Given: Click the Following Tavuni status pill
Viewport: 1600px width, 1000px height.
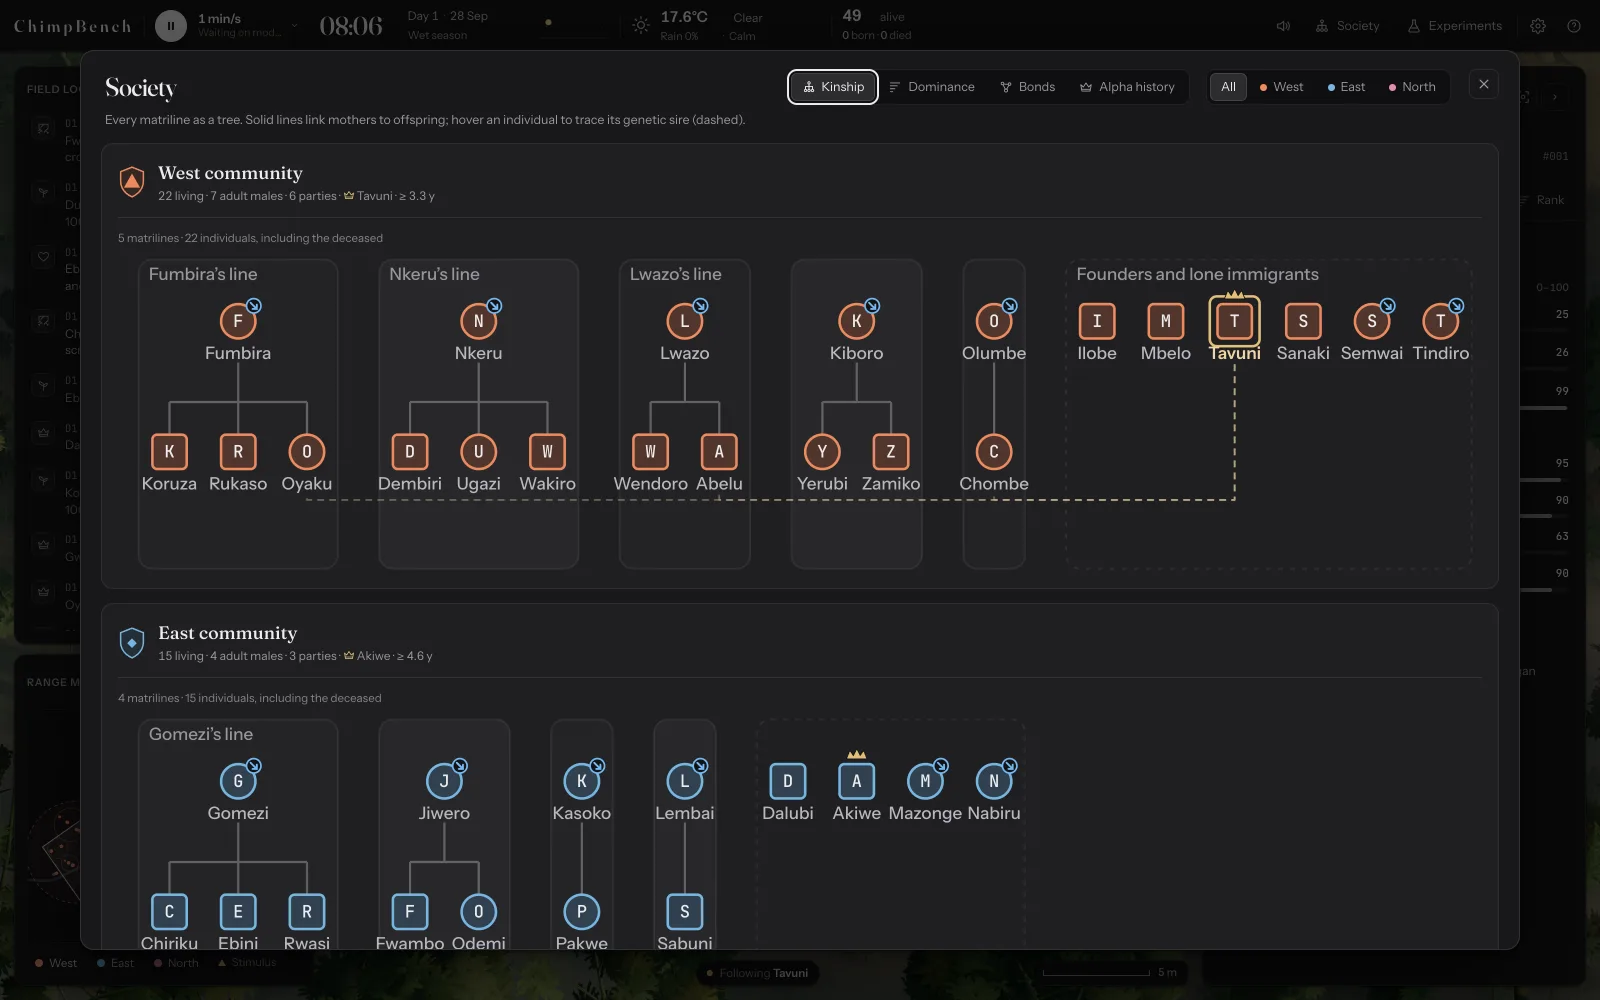Looking at the screenshot, I should tap(757, 973).
